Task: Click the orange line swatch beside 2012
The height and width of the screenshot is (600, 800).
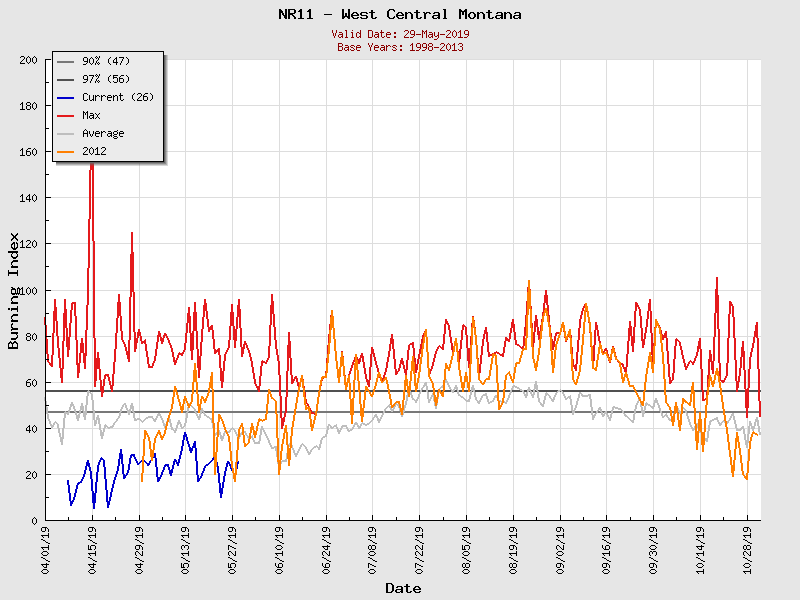Action: coord(66,151)
